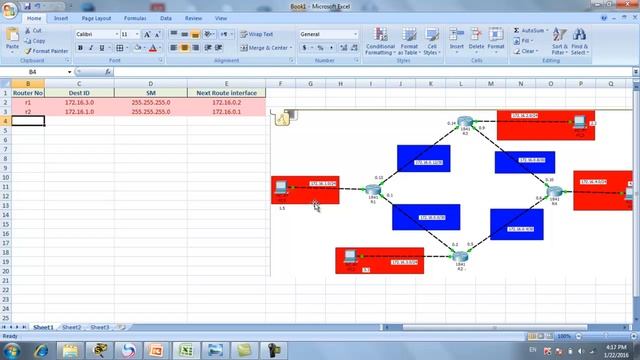
Task: Open the Insert ribbon tab
Action: coord(61,18)
